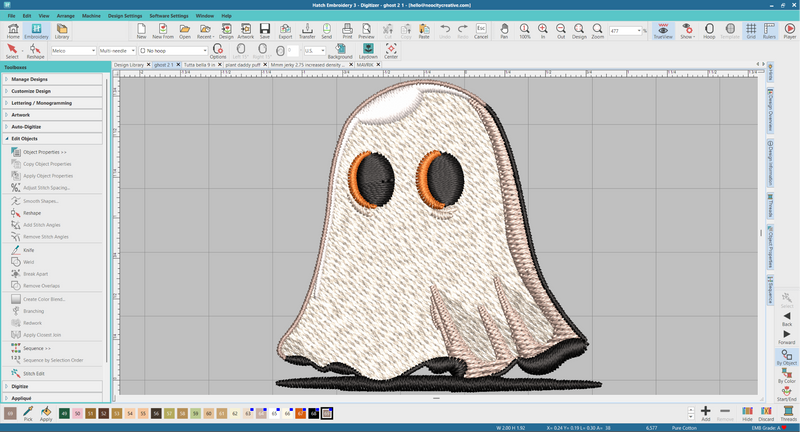The width and height of the screenshot is (800, 432).
Task: Select the Pan hand tool
Action: pyautogui.click(x=504, y=31)
